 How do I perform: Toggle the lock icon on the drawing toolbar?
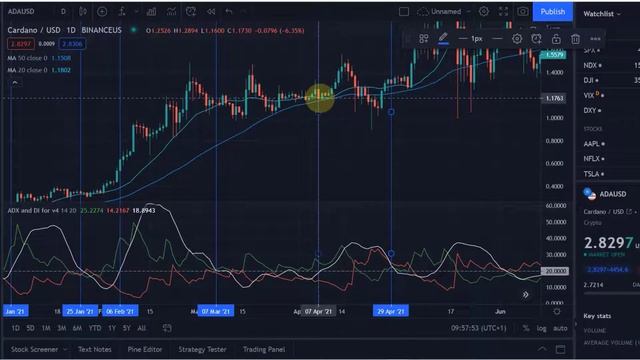click(x=556, y=39)
